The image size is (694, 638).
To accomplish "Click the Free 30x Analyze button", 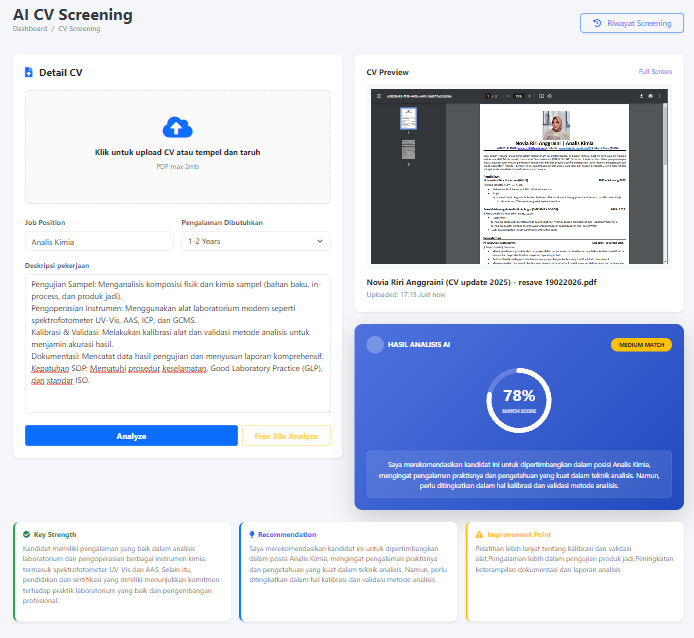I will (286, 436).
